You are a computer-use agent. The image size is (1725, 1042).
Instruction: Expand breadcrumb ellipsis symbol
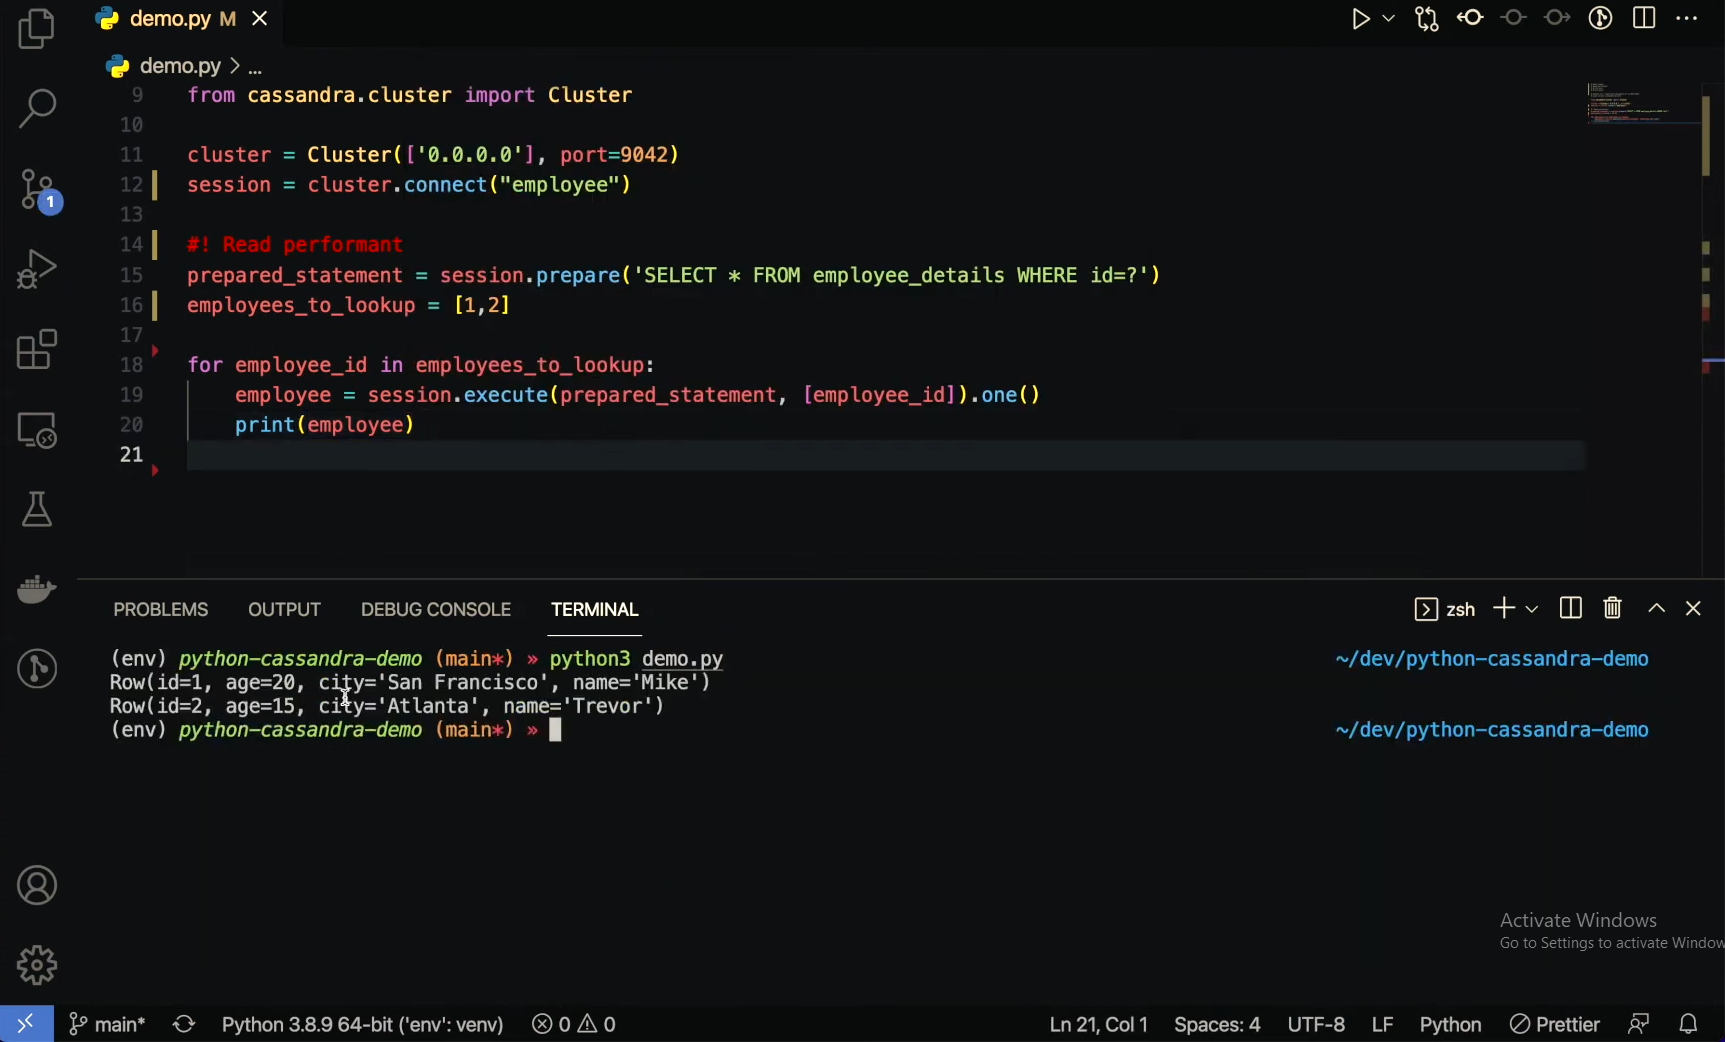255,67
